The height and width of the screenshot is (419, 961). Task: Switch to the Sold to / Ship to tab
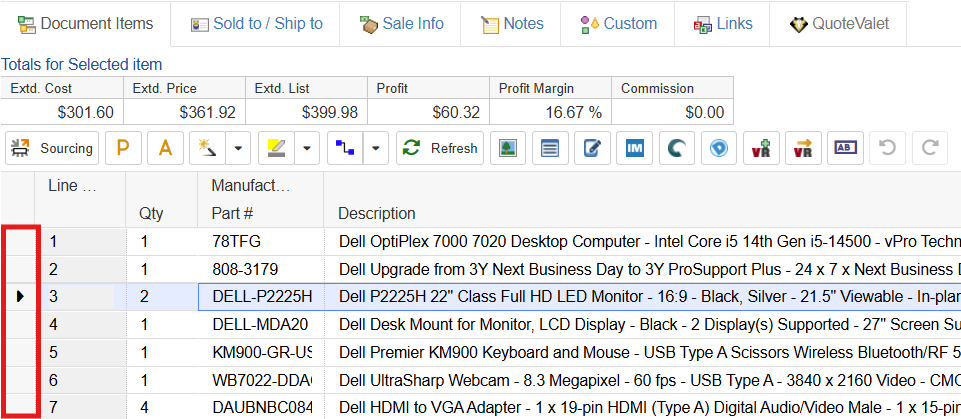(x=256, y=23)
